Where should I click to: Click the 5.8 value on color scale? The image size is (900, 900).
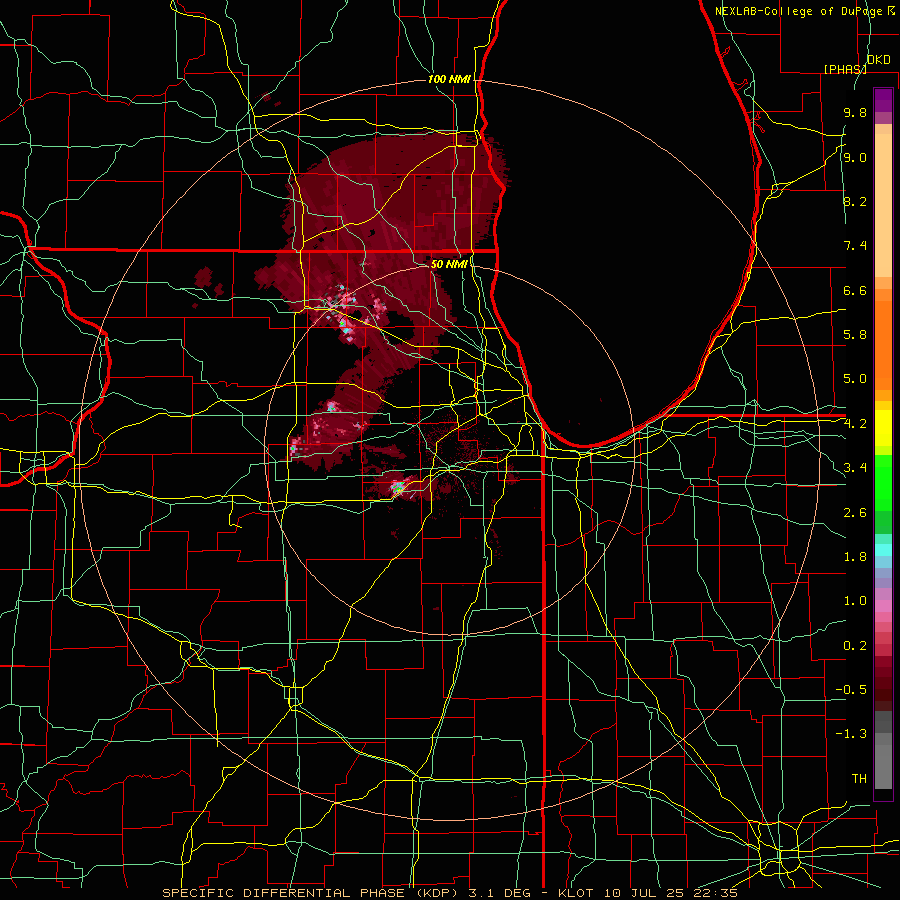tap(855, 335)
